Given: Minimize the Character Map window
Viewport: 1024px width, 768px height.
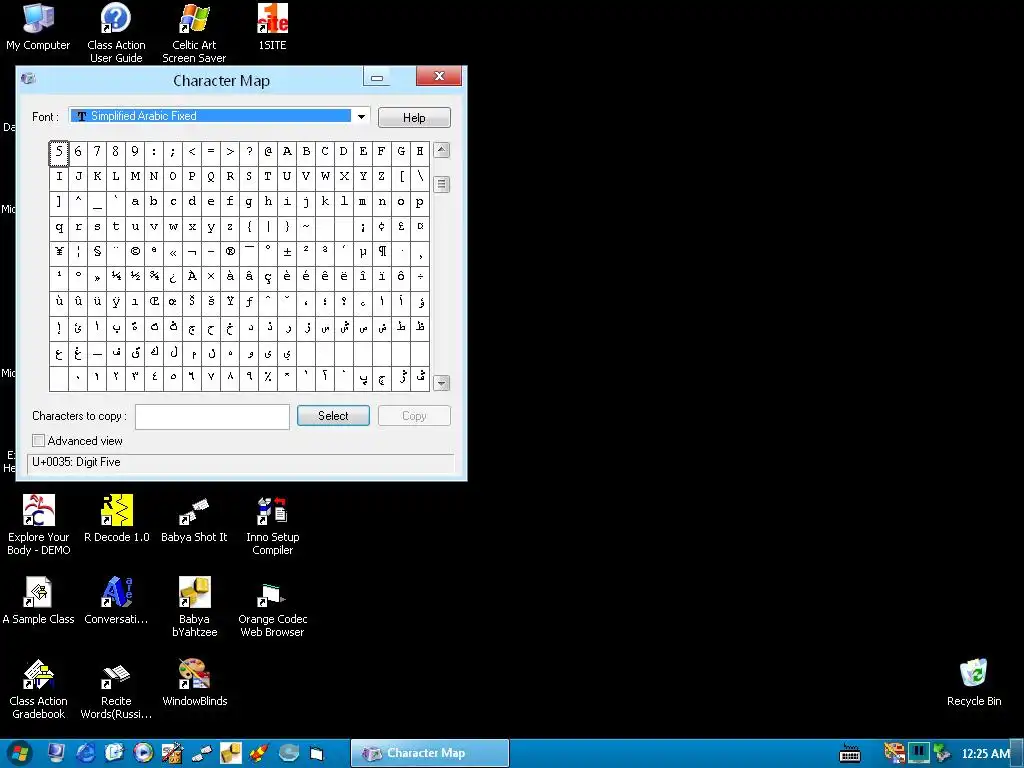Looking at the screenshot, I should coord(377,77).
